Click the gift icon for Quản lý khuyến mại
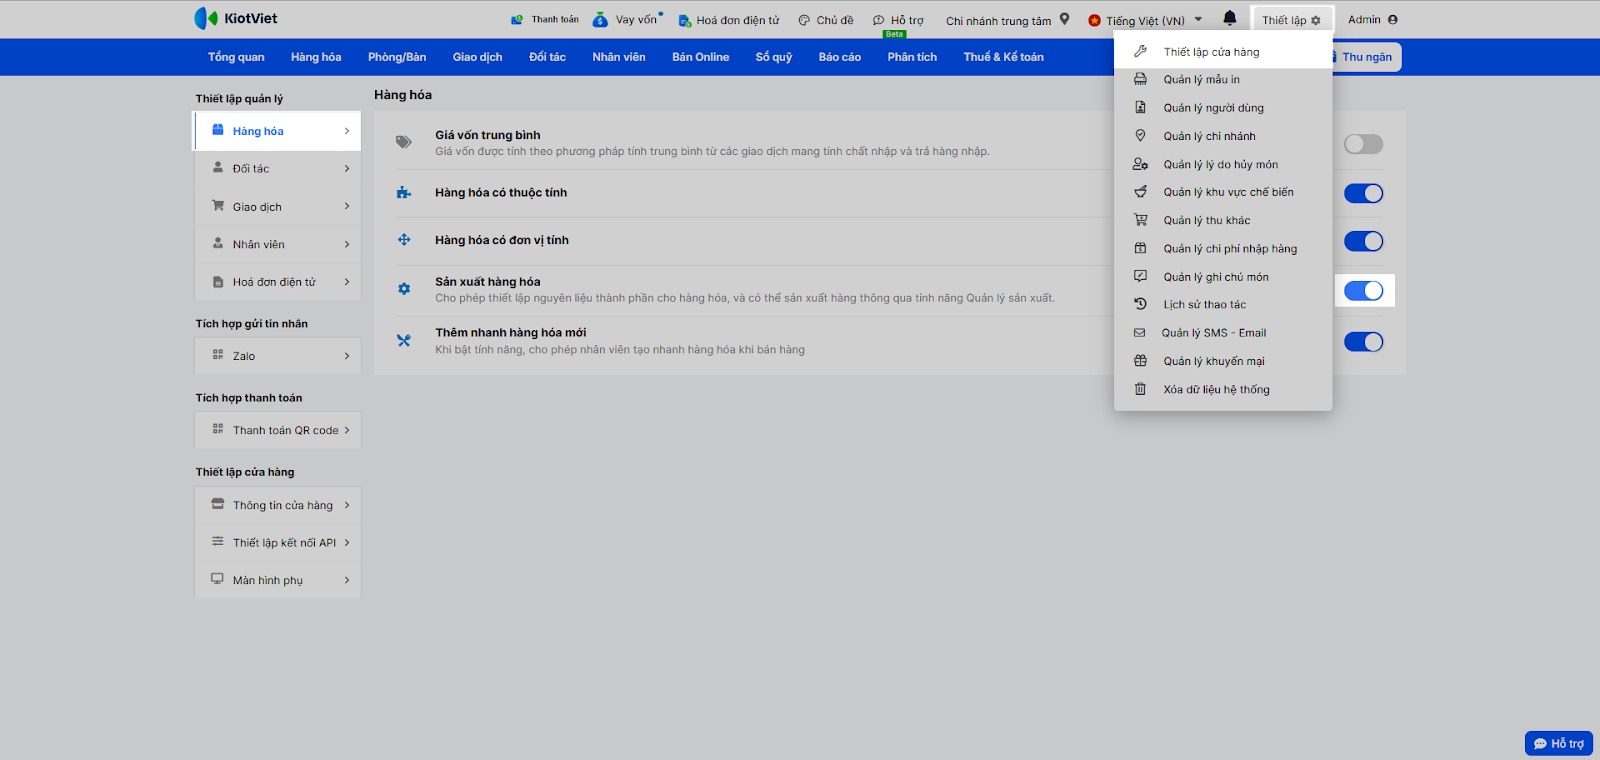This screenshot has height=760, width=1600. 1140,361
